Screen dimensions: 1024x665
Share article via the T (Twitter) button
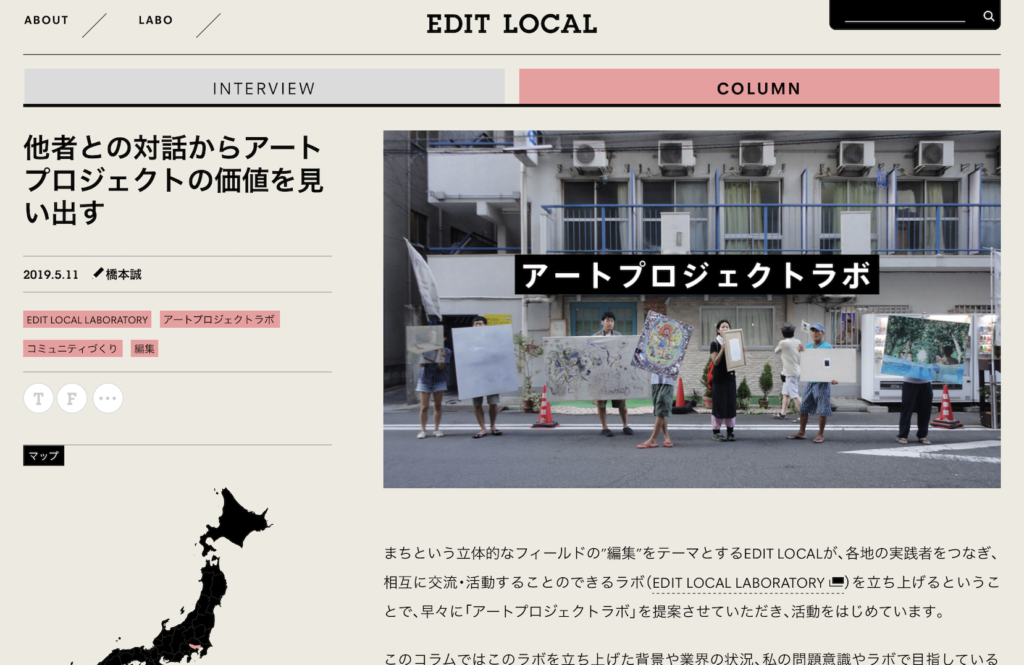(38, 398)
